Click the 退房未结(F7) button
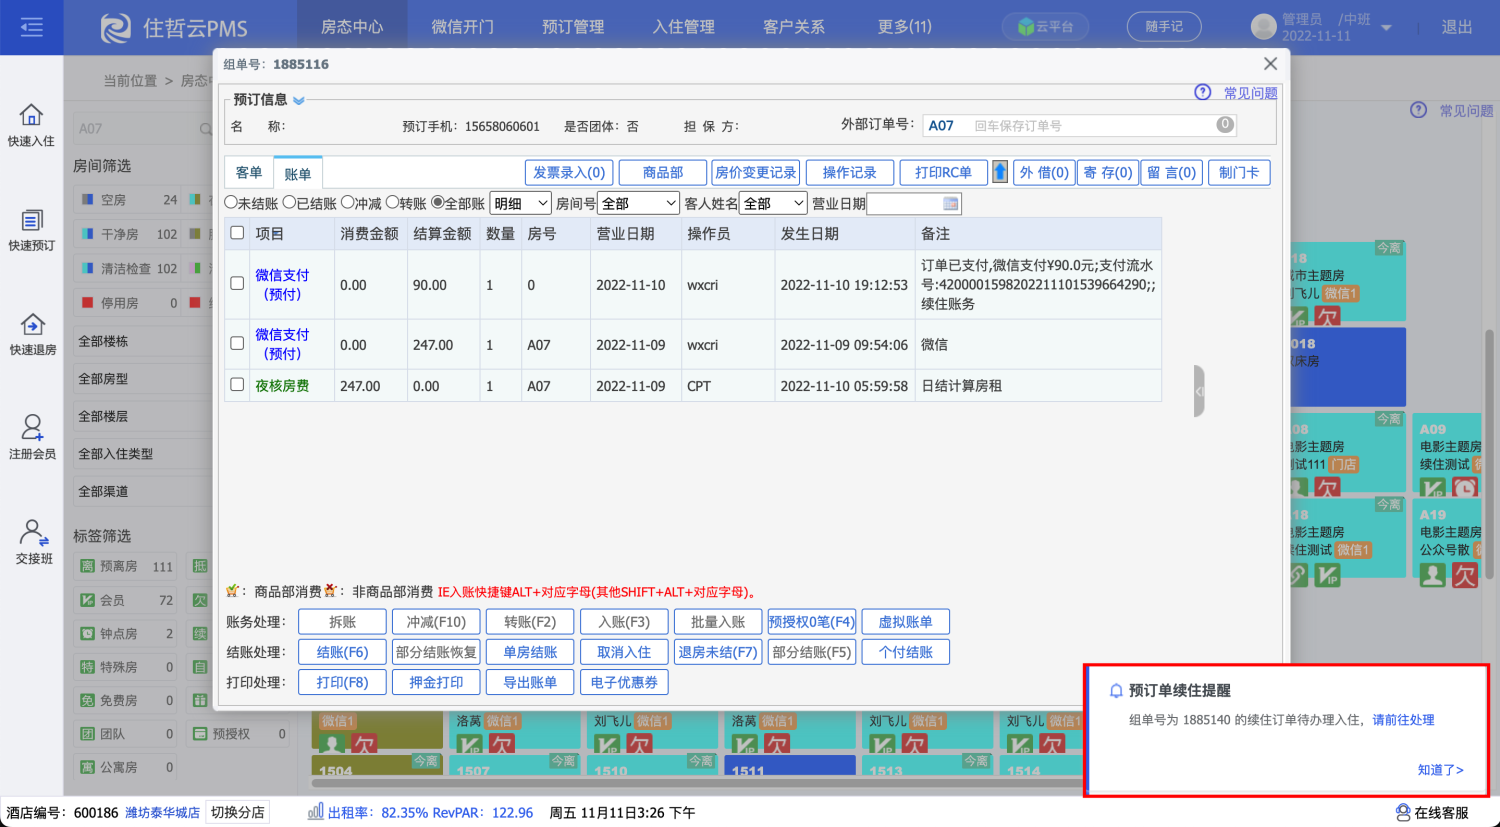The image size is (1500, 827). click(x=718, y=652)
